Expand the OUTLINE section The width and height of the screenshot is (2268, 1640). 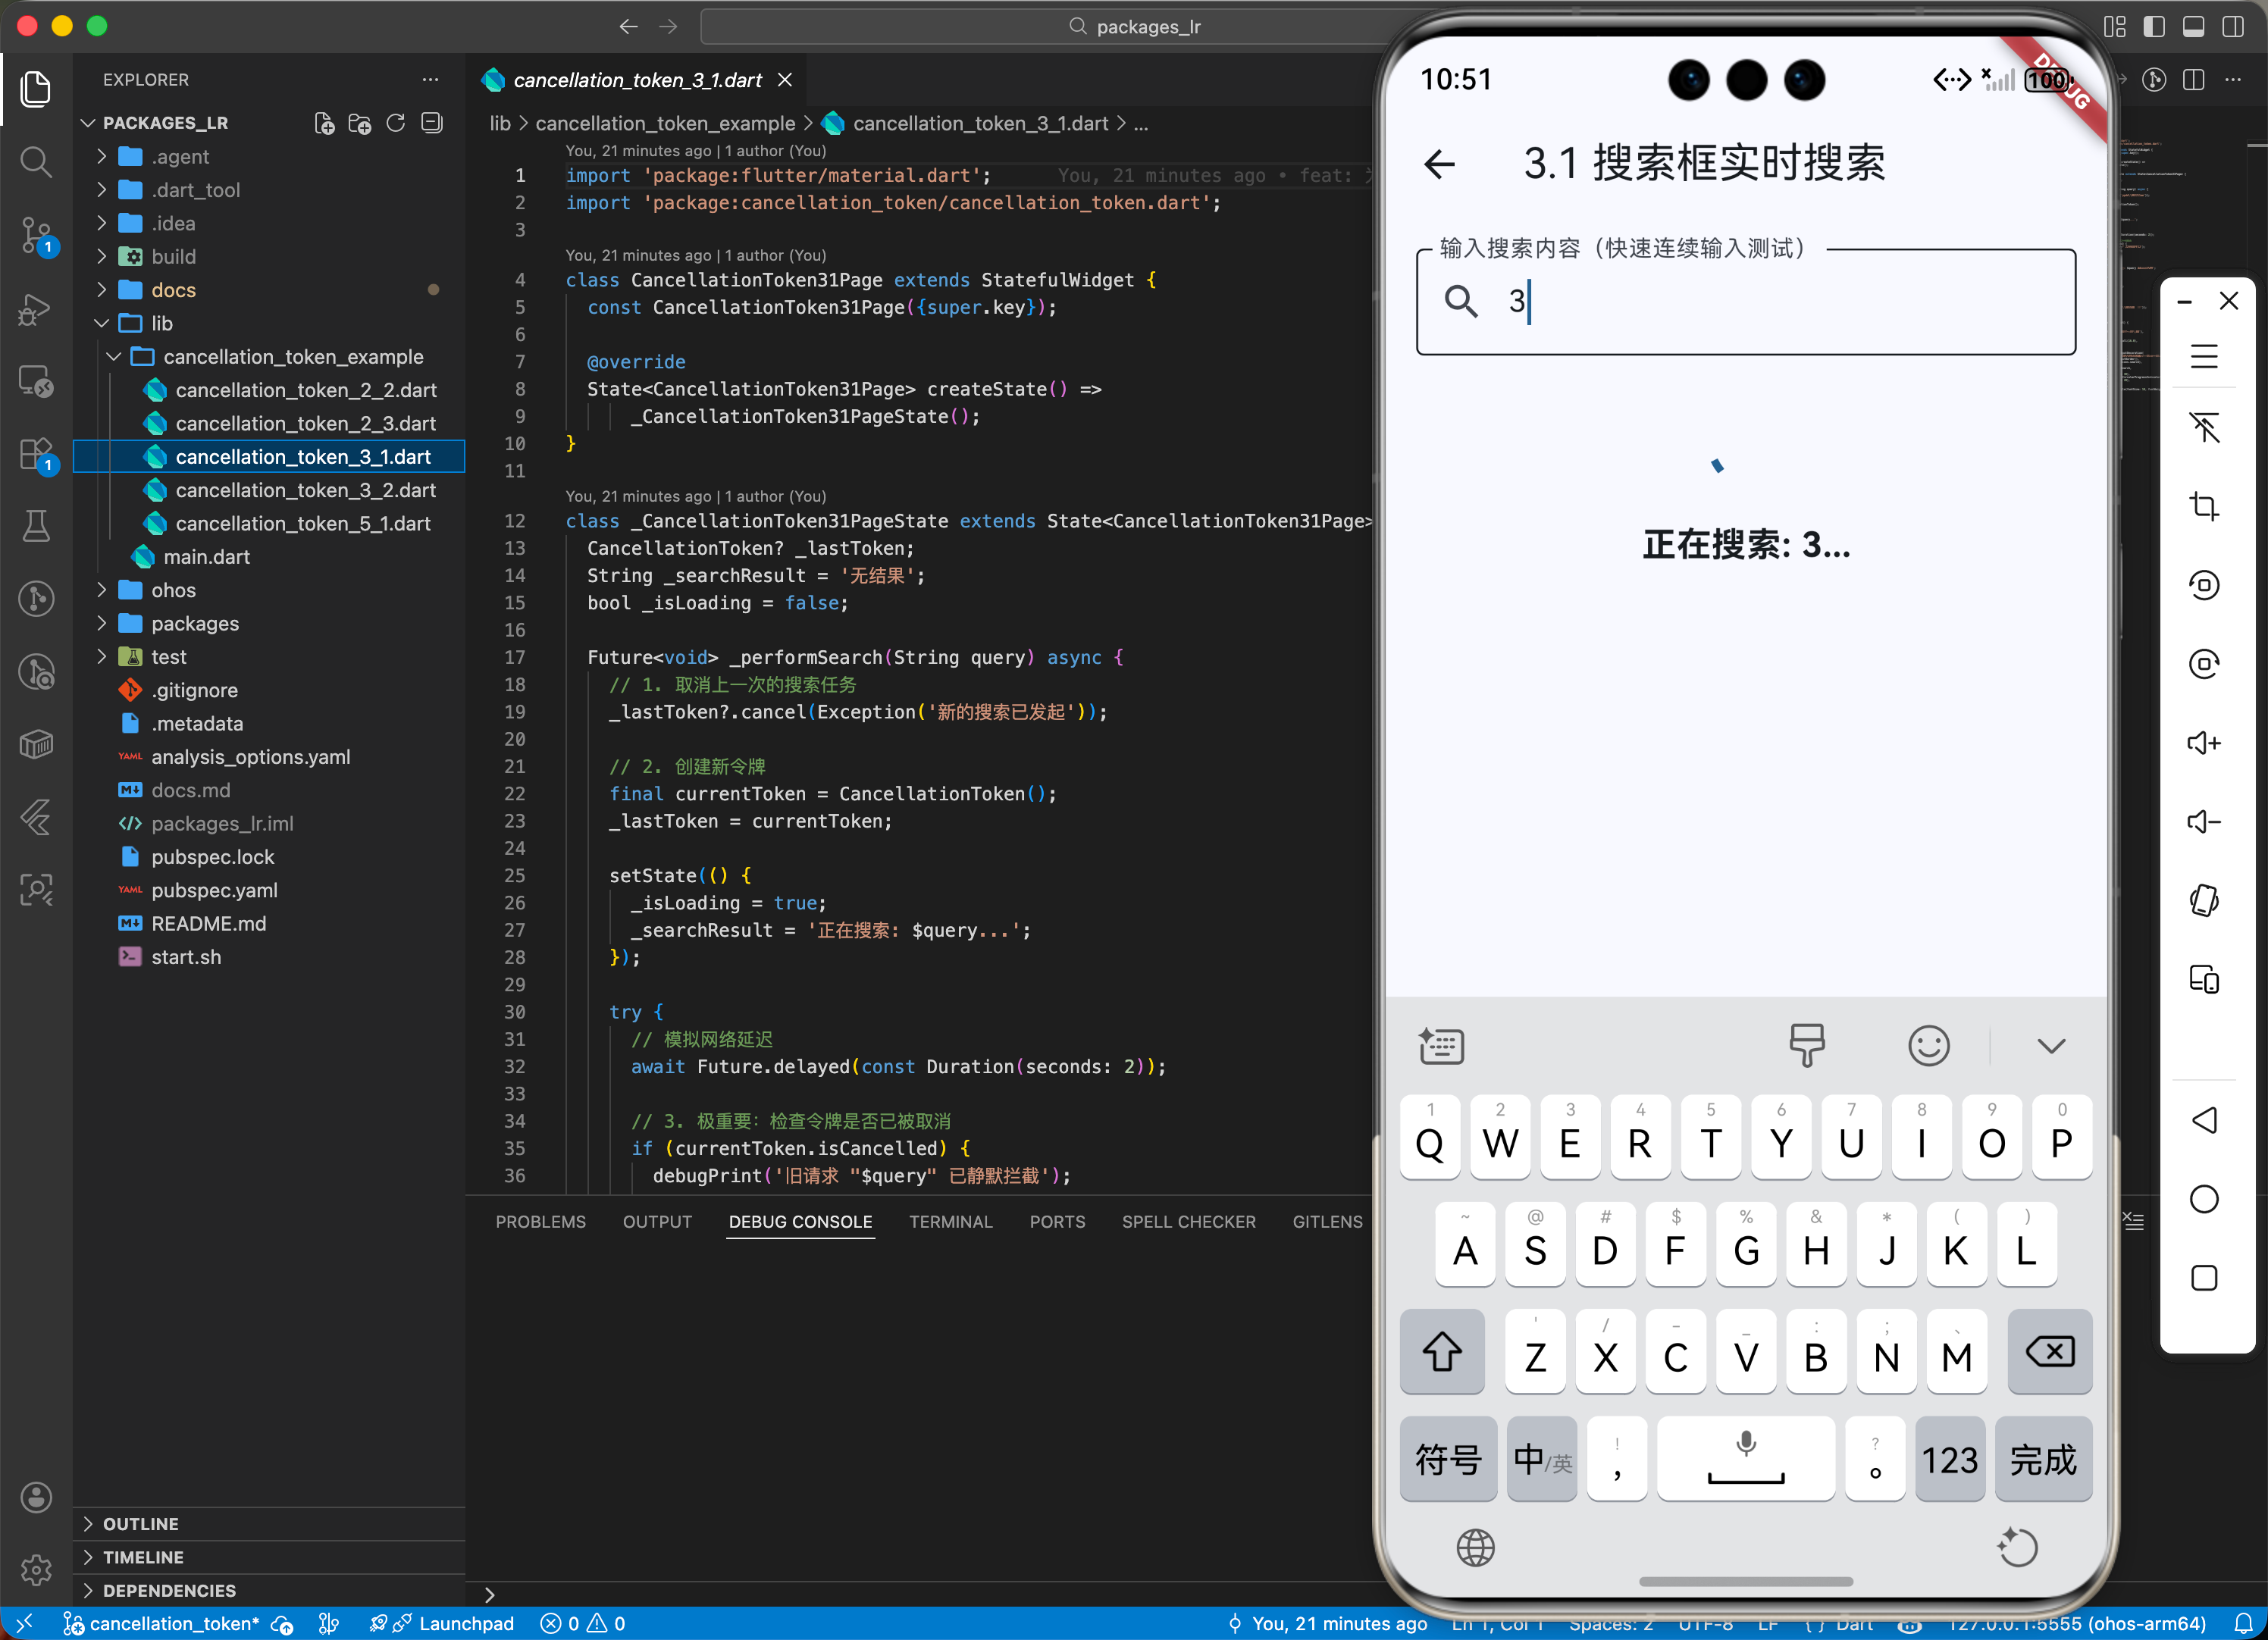coord(140,1524)
